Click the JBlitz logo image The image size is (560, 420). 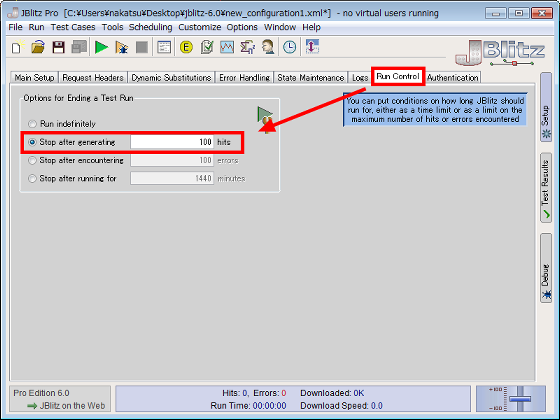click(x=500, y=53)
